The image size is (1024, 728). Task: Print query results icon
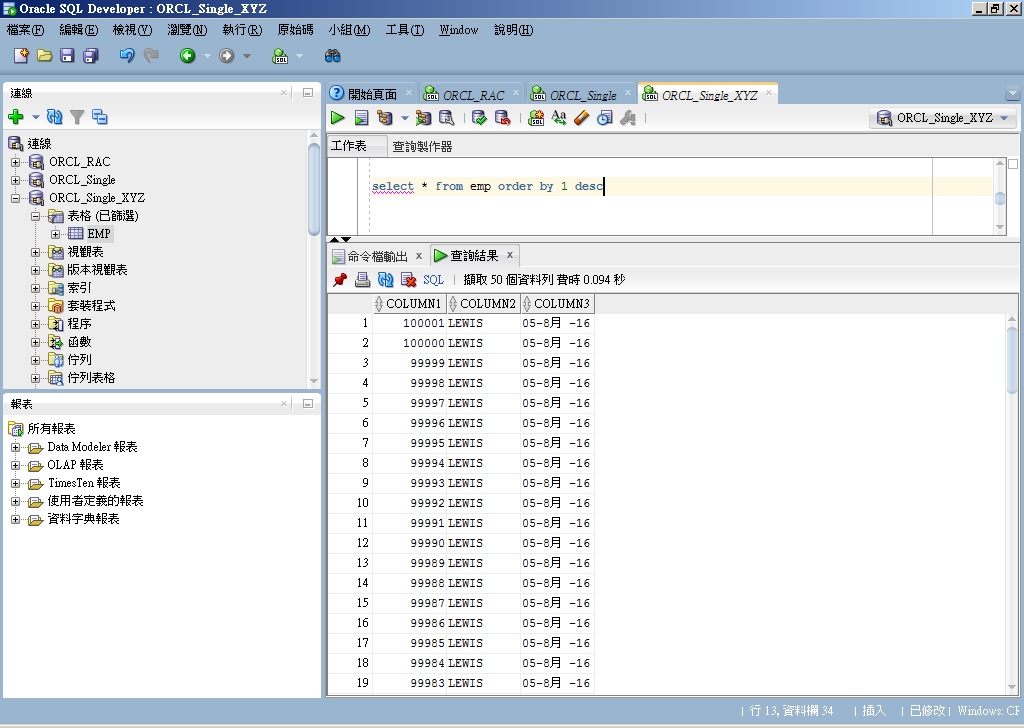pyautogui.click(x=362, y=279)
